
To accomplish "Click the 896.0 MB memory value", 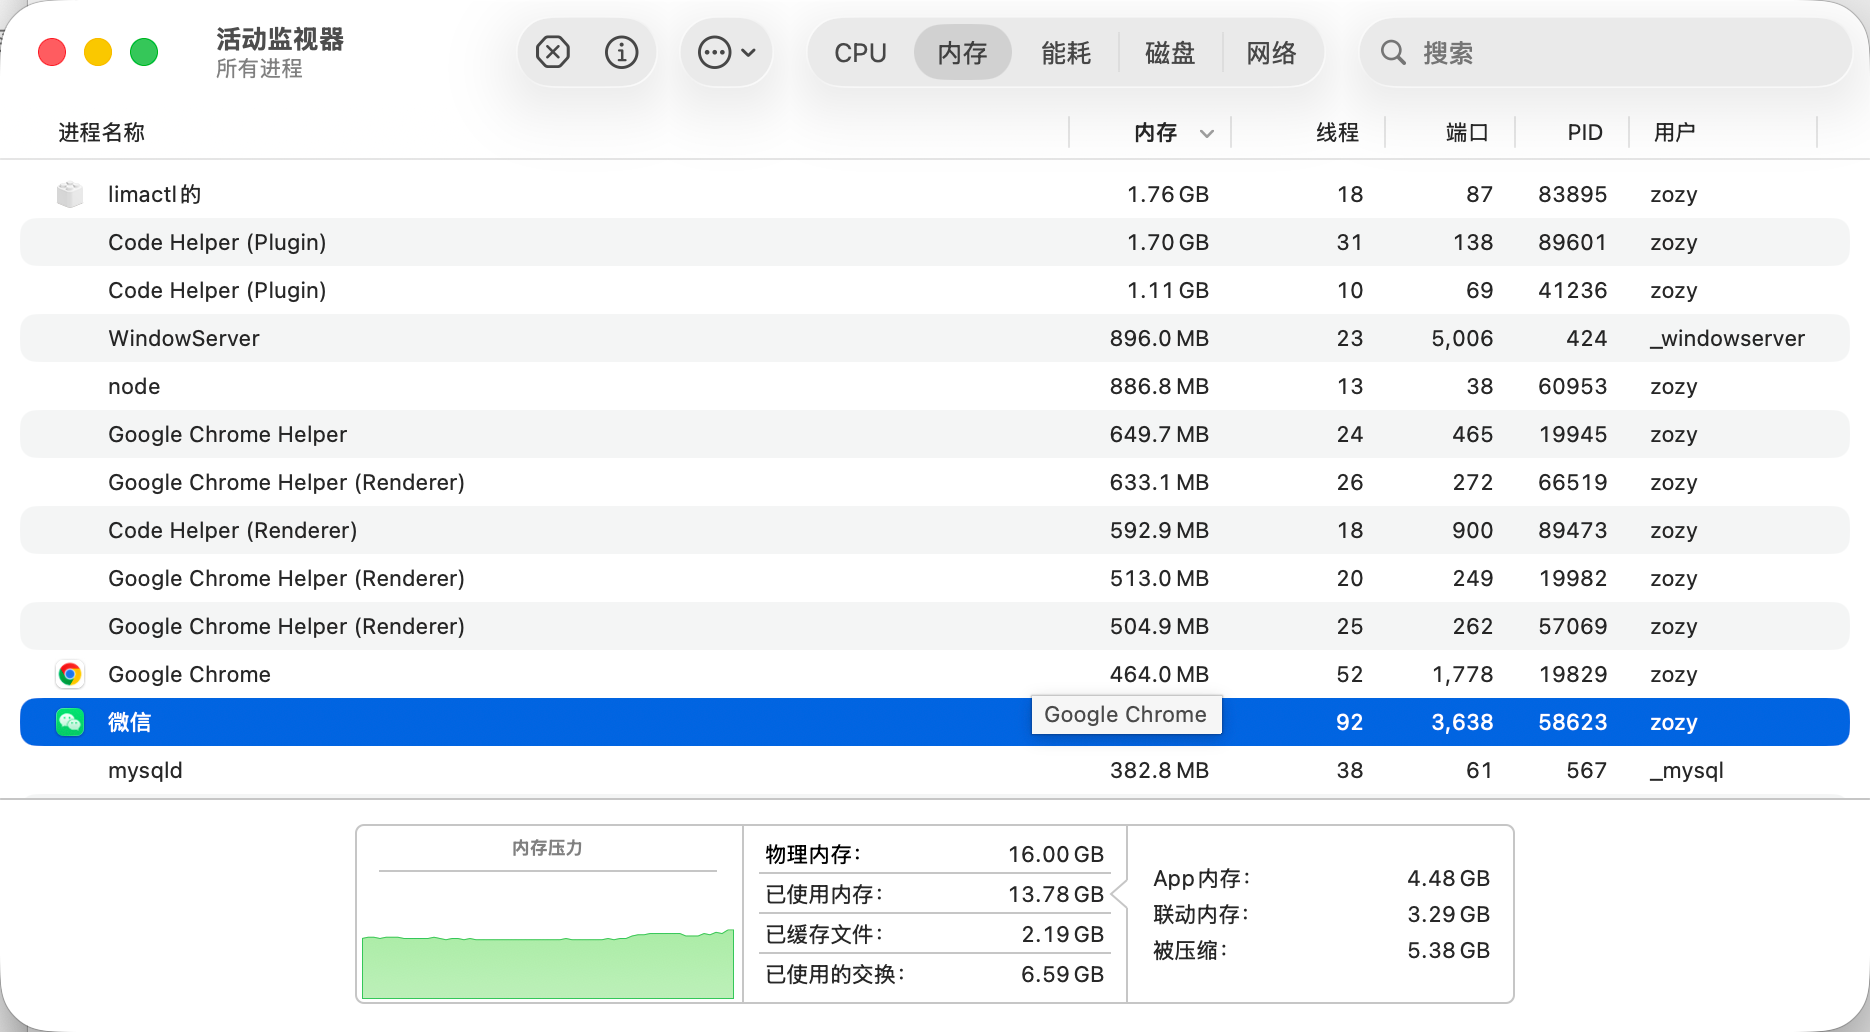I will coord(1159,338).
